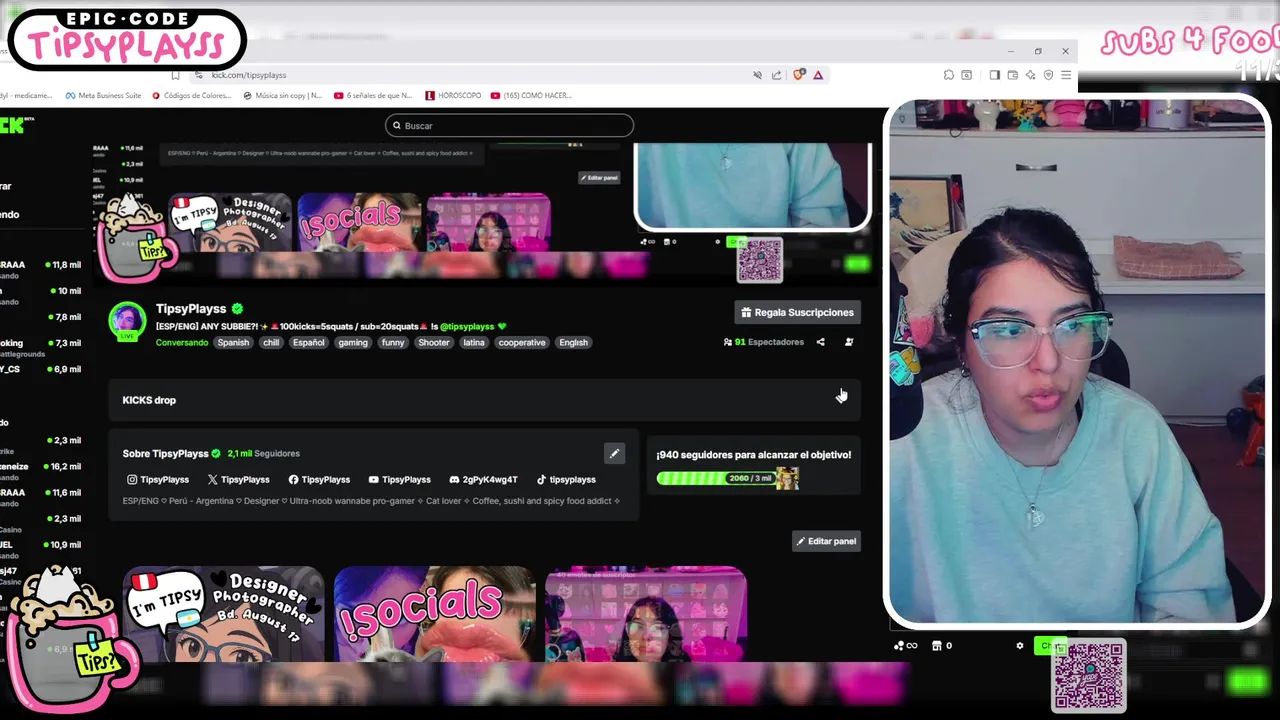Open Música sin copy bookmark
The width and height of the screenshot is (1280, 720).
point(283,96)
